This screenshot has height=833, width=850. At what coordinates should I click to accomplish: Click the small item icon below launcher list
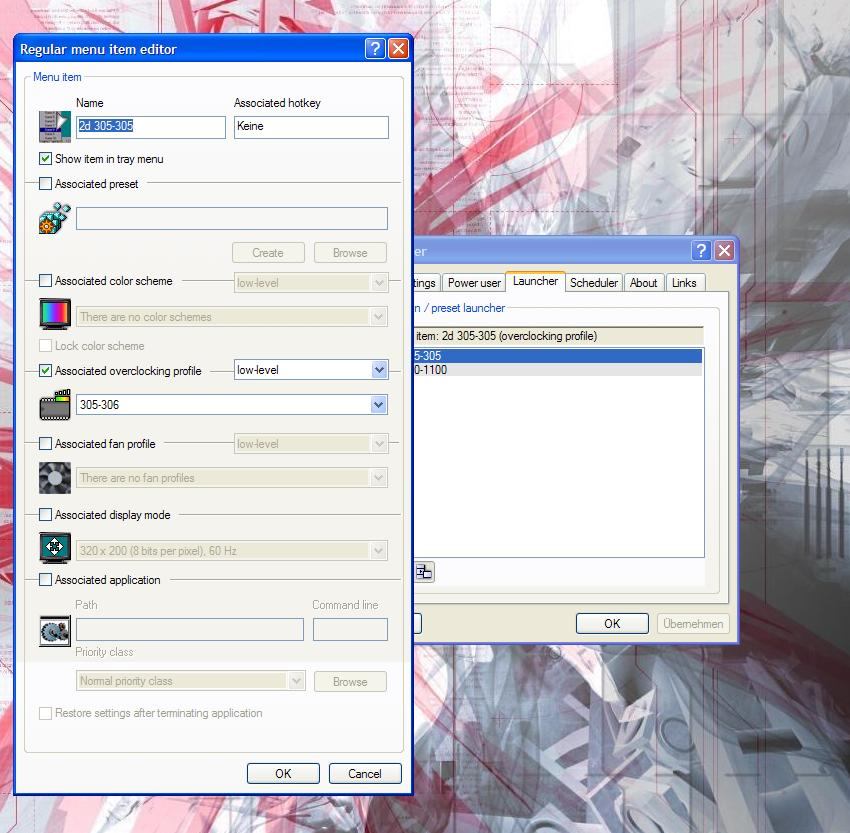[424, 572]
